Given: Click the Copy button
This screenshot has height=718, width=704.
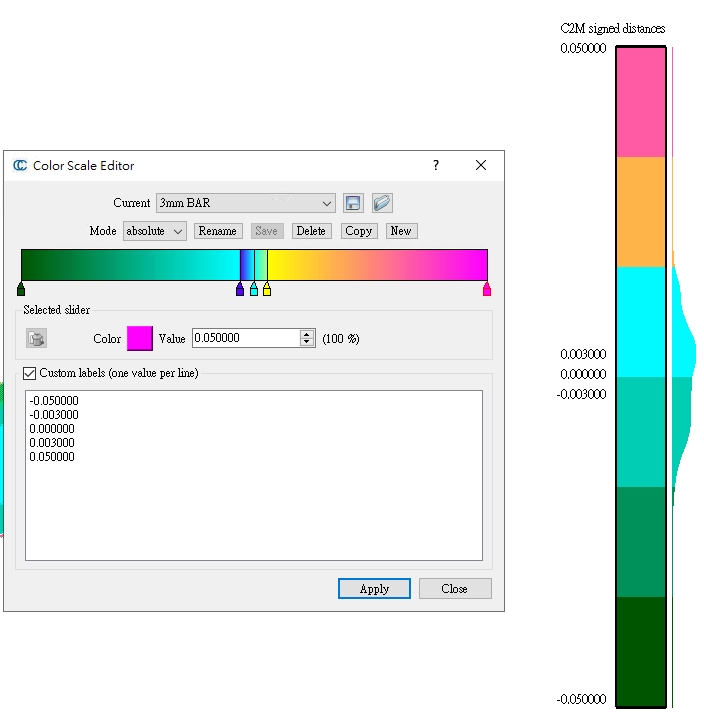Looking at the screenshot, I should click(358, 231).
